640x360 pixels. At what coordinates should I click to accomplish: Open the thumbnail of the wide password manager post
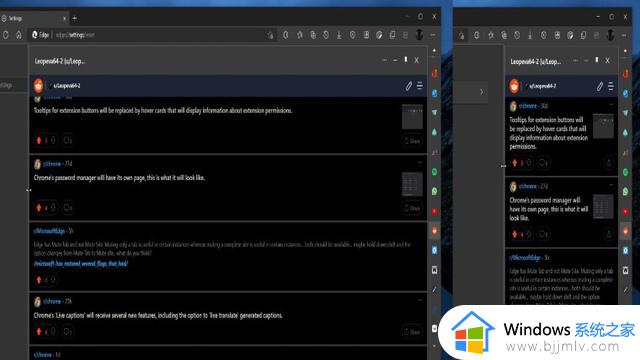412,184
